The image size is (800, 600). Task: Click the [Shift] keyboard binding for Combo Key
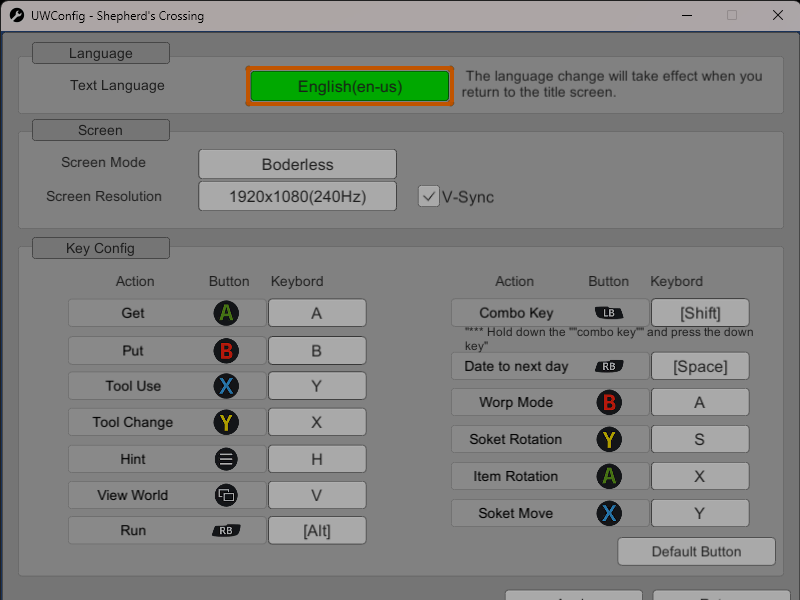pyautogui.click(x=700, y=312)
